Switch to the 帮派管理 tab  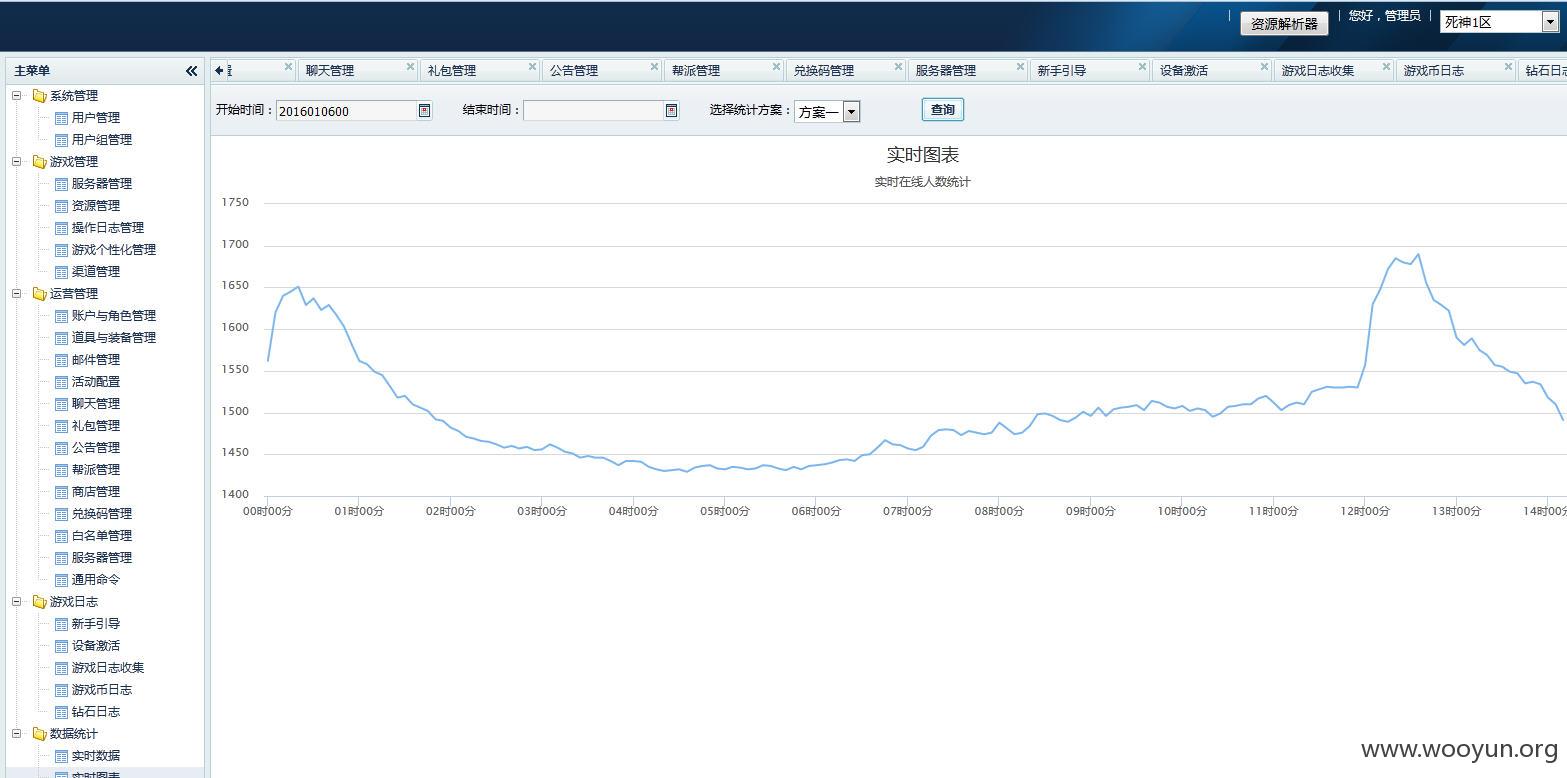pos(696,71)
